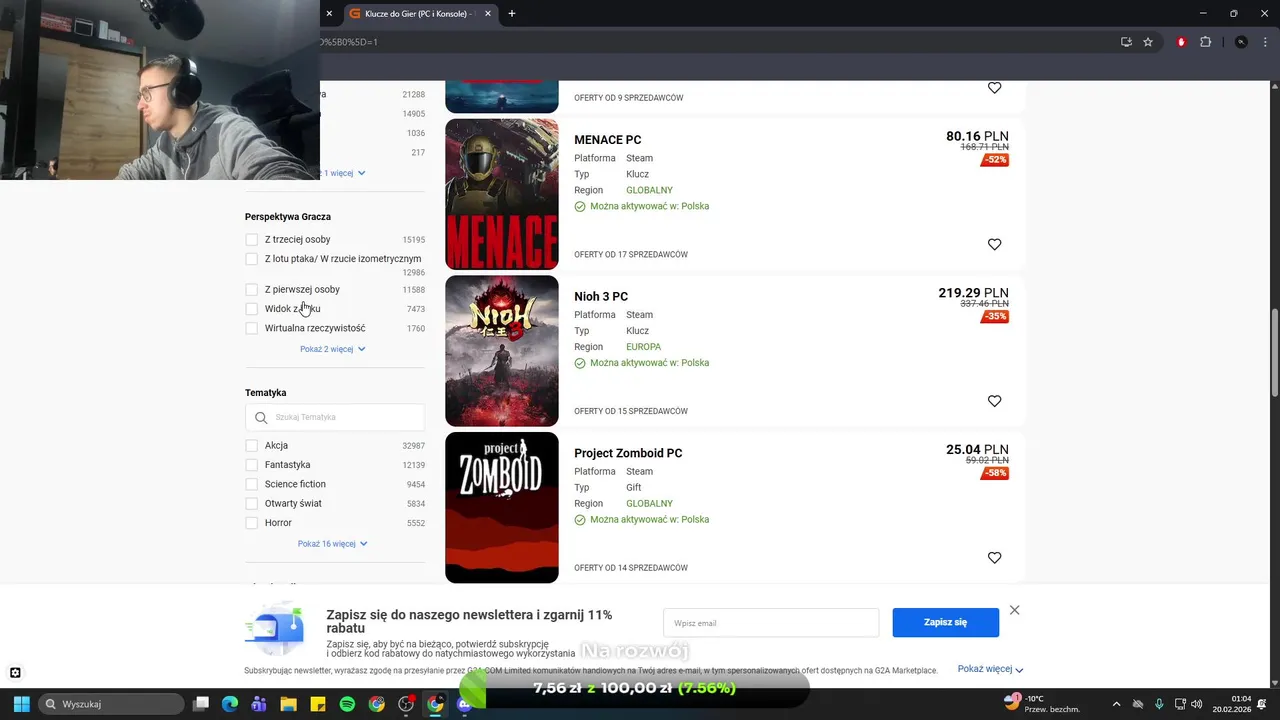Open the red ad blocker extension icon
Viewport: 1280px width, 720px height.
click(x=1182, y=42)
